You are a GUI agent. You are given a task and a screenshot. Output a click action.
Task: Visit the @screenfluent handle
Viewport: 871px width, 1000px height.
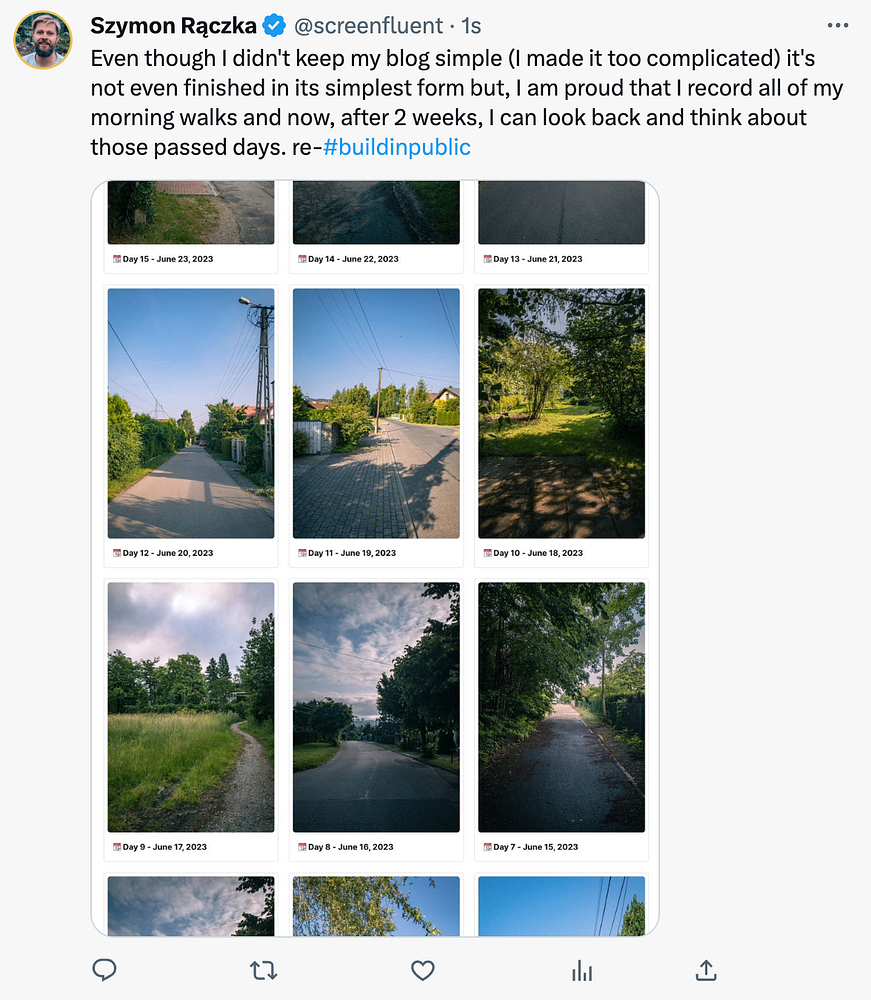pos(368,26)
